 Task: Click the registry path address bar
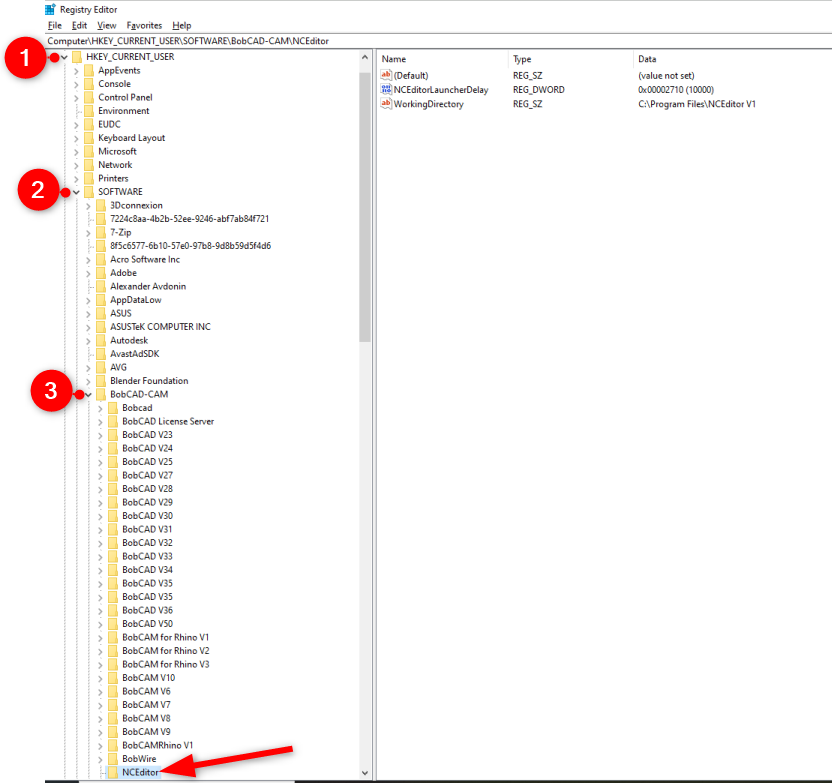click(x=438, y=41)
